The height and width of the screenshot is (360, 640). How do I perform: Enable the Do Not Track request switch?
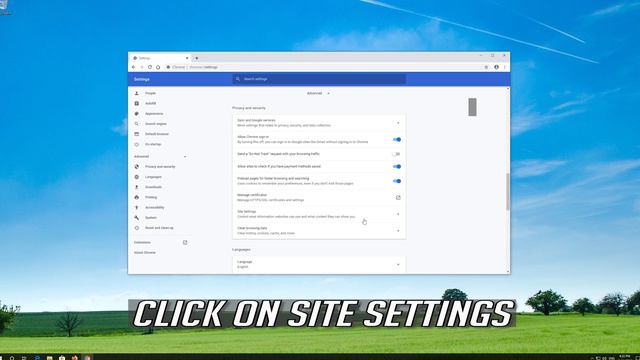coord(396,154)
